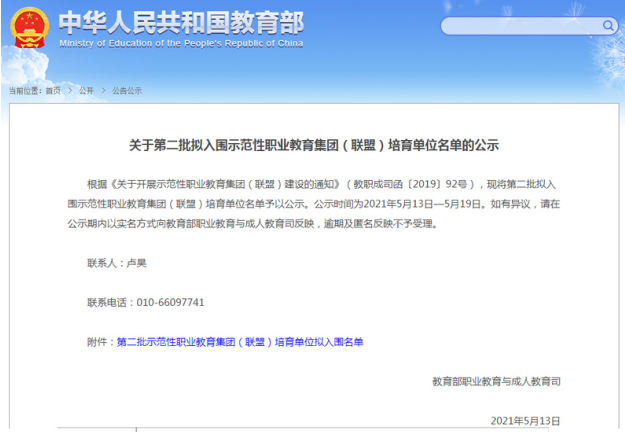
Task: Open the 公开 breadcrumb link
Action: point(86,90)
